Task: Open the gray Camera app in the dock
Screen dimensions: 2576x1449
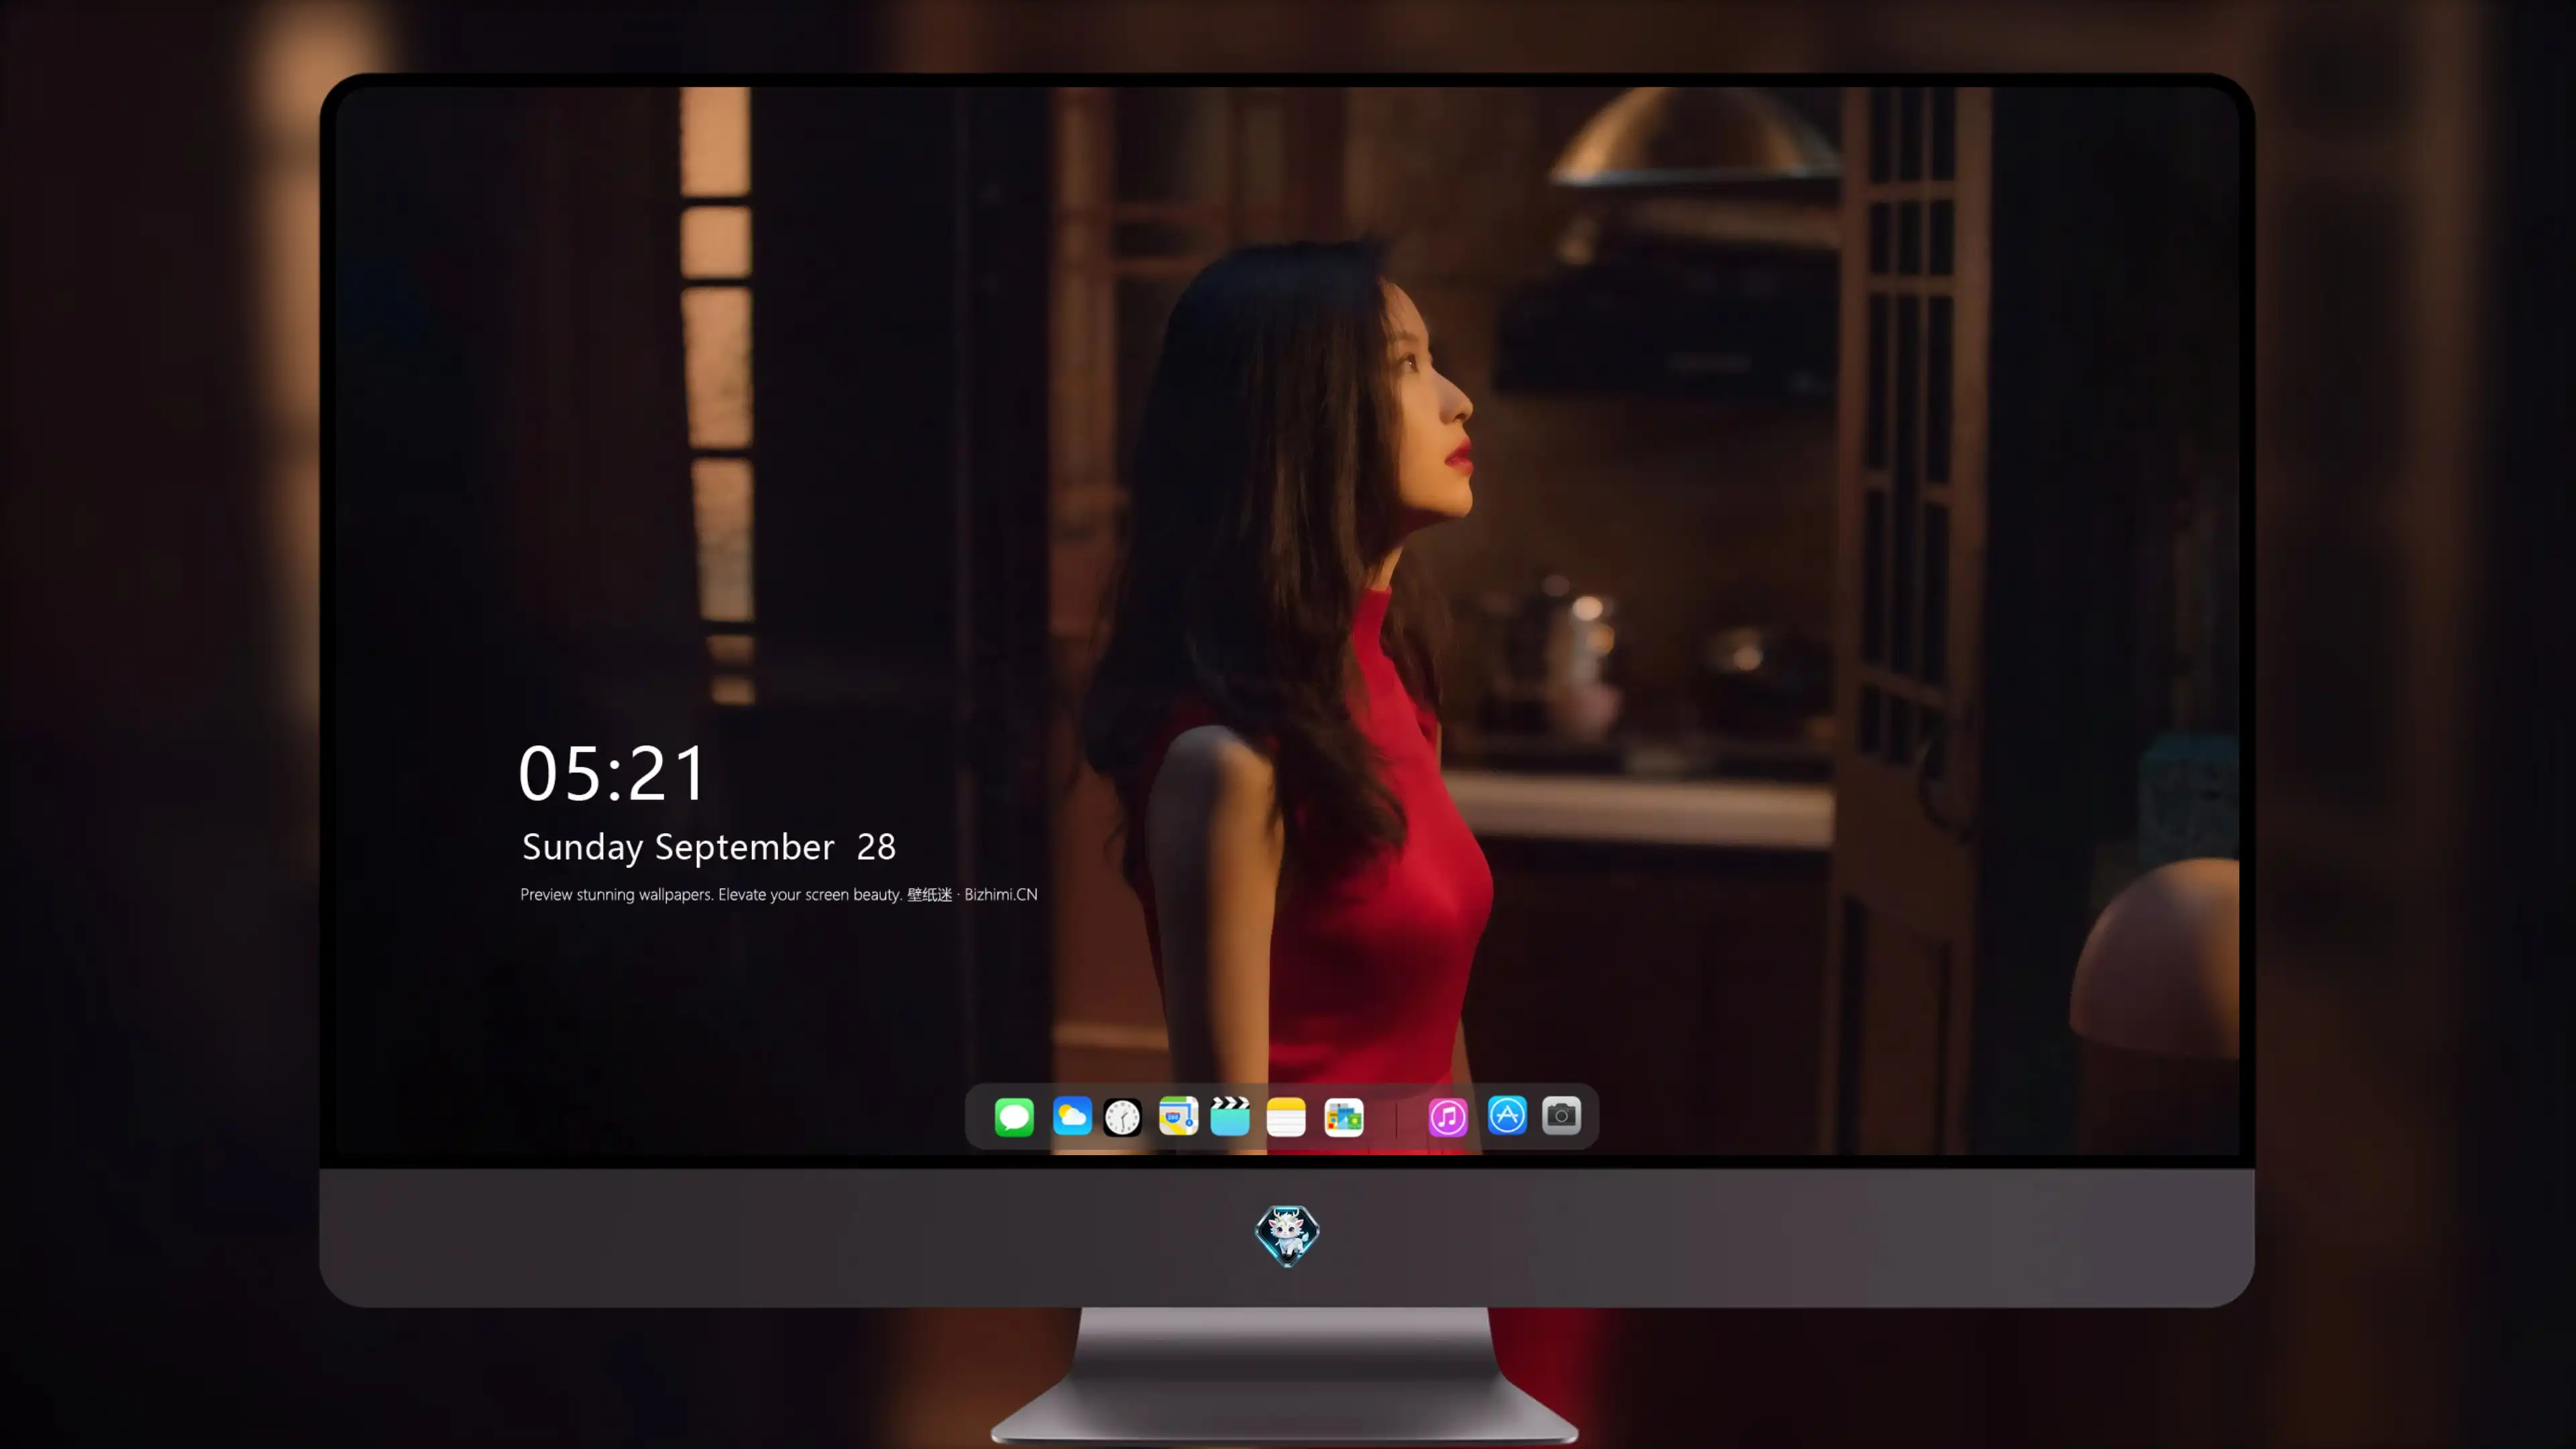Action: 1561,1116
